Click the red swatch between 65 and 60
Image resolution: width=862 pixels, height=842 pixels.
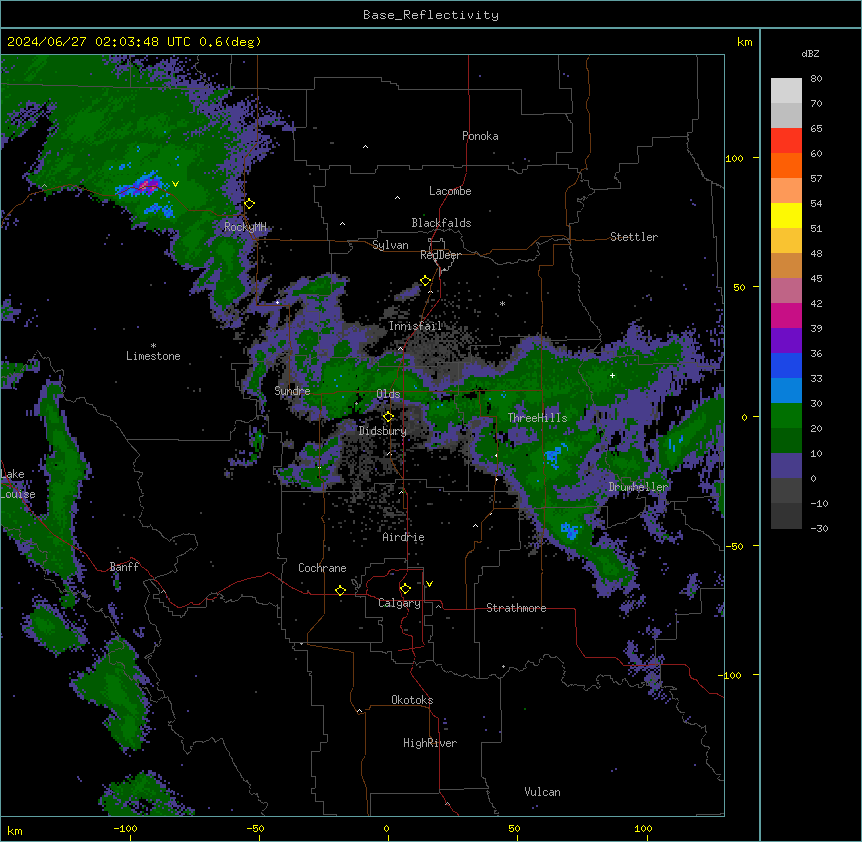pyautogui.click(x=786, y=141)
